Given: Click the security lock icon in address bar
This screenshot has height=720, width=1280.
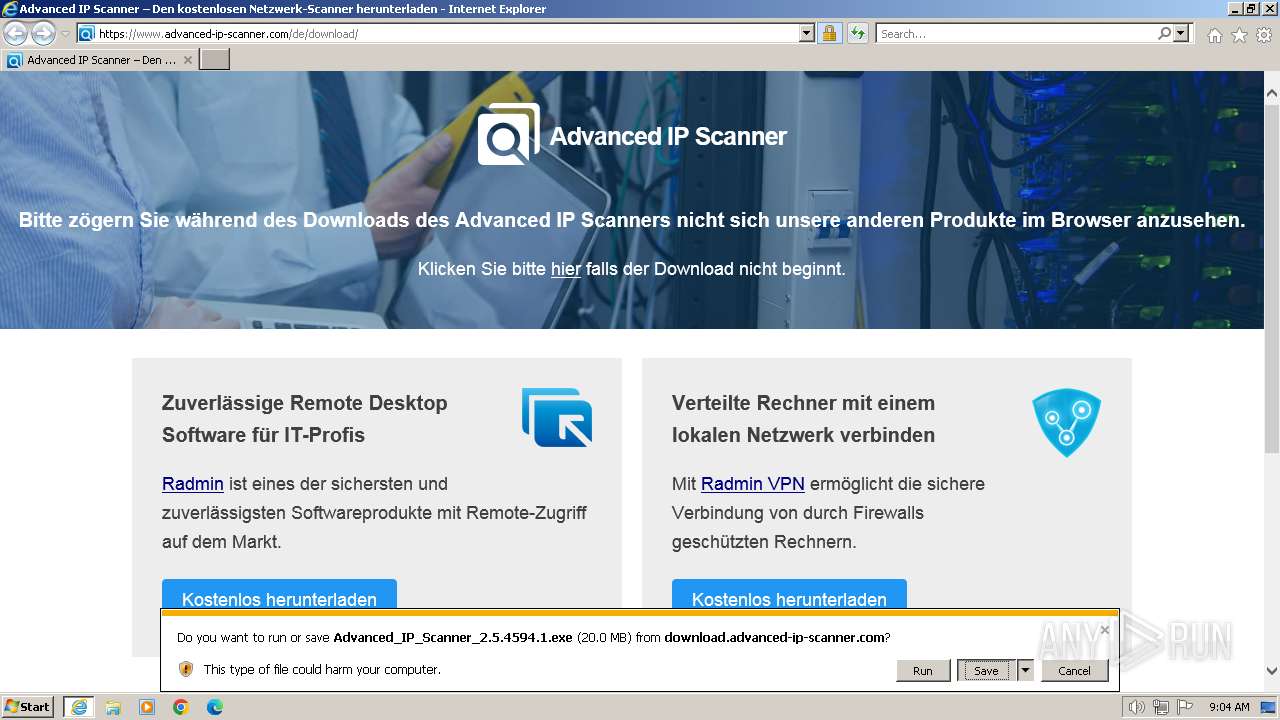Looking at the screenshot, I should [x=829, y=33].
